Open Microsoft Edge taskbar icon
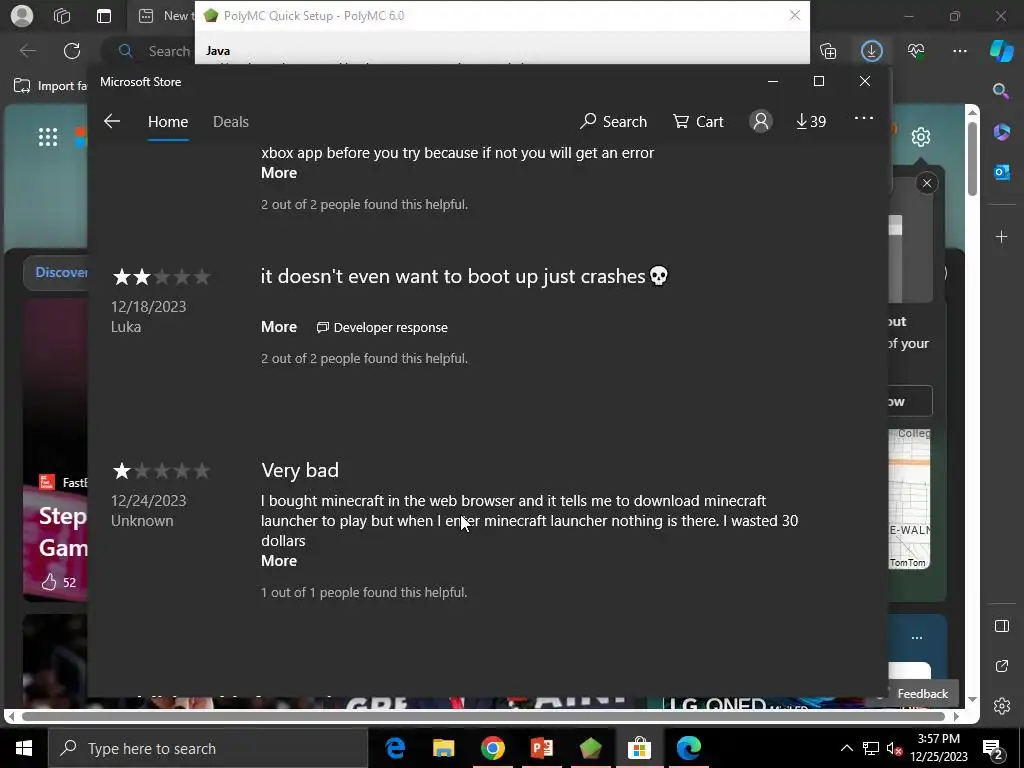The height and width of the screenshot is (768, 1024). [x=688, y=748]
